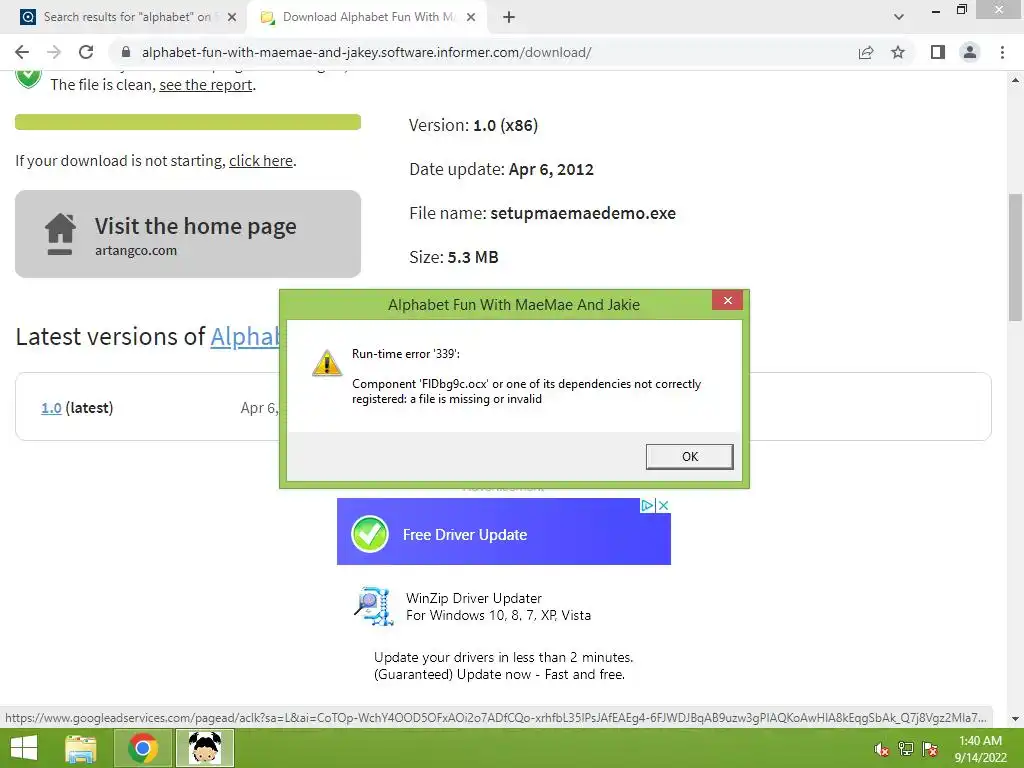
Task: Click the muted volume tray icon
Action: click(882, 749)
